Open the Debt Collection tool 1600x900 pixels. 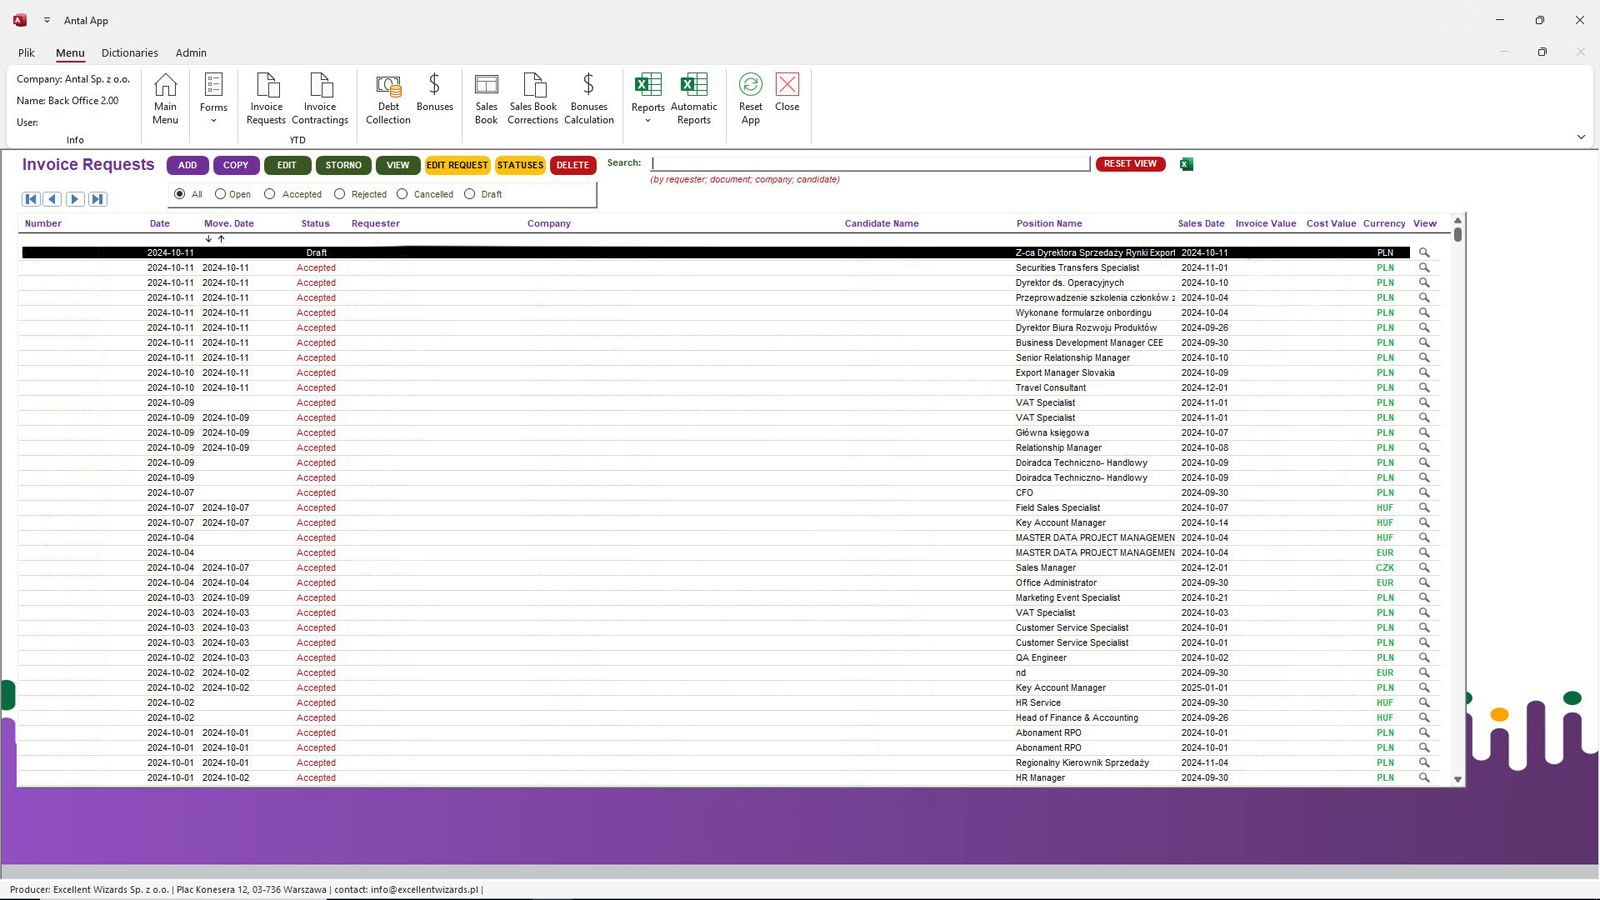[388, 98]
